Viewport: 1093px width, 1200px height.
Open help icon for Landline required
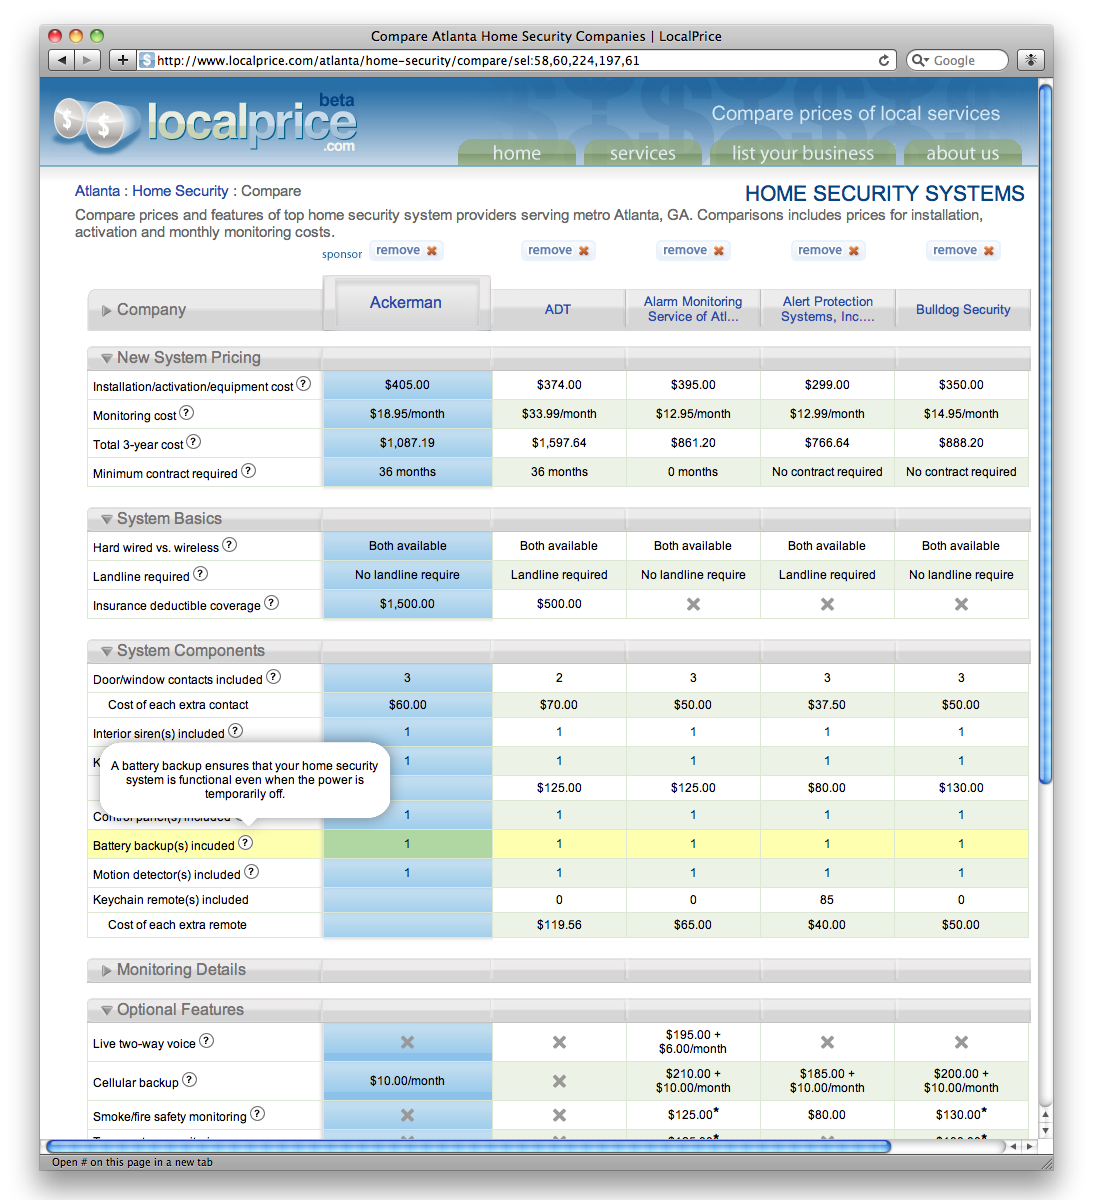click(201, 574)
